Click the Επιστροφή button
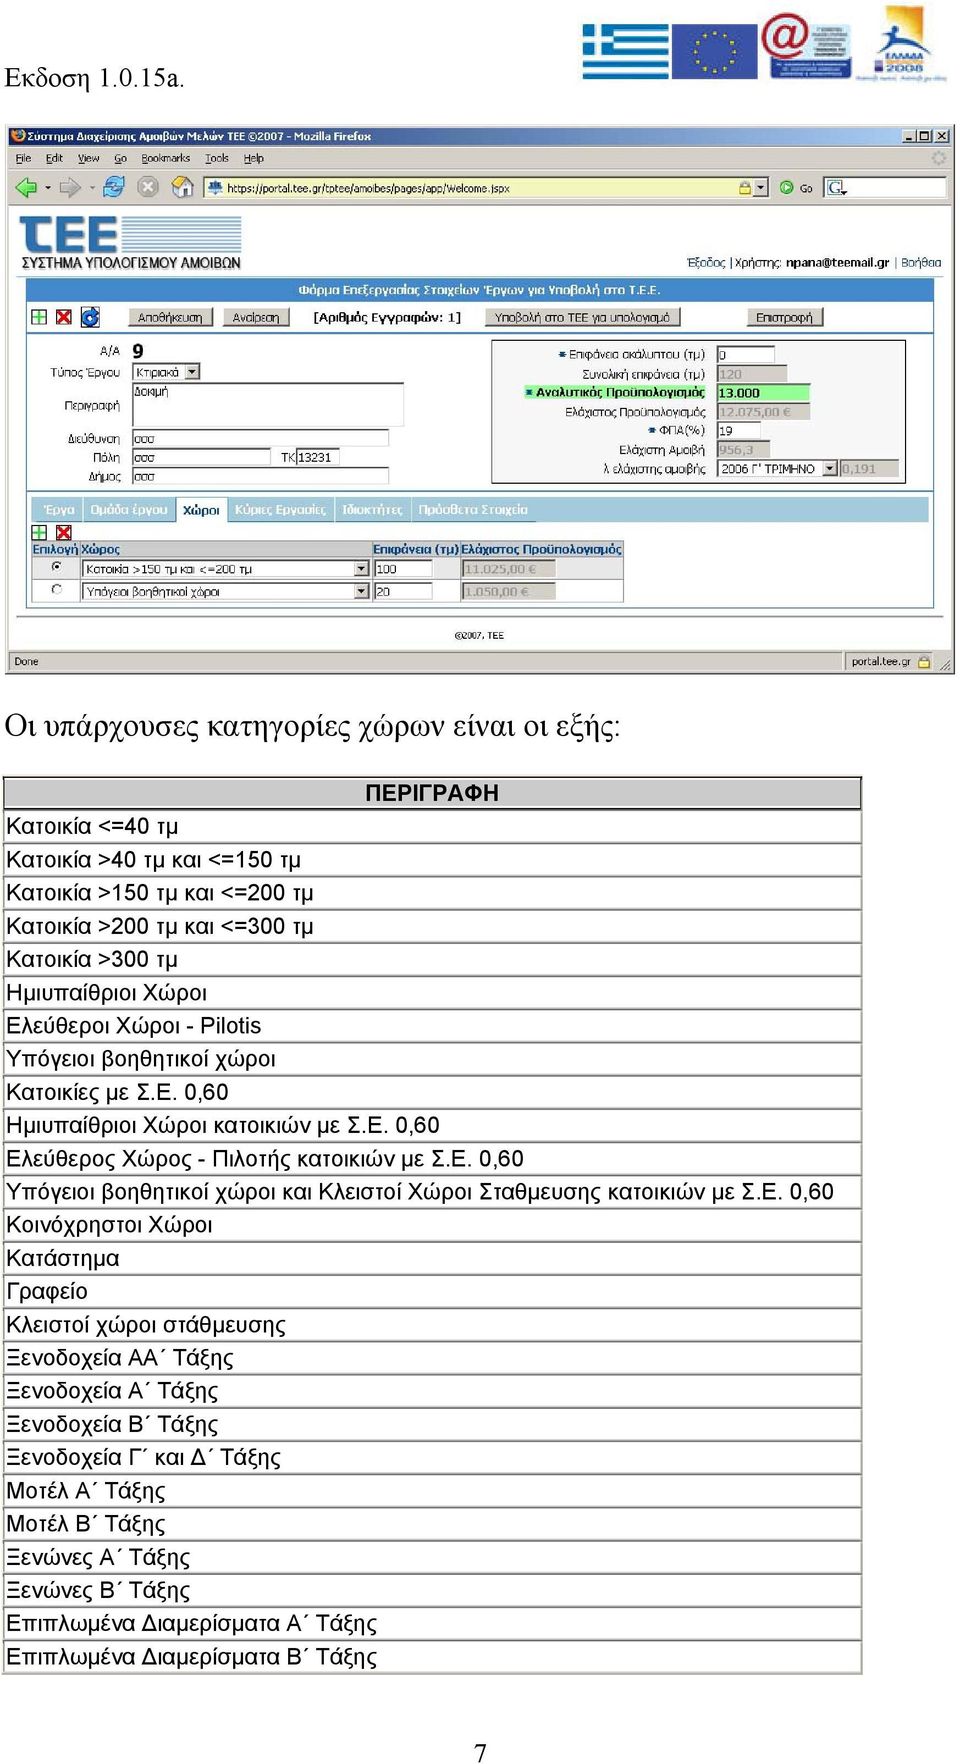The width and height of the screenshot is (960, 1764). coord(784,317)
